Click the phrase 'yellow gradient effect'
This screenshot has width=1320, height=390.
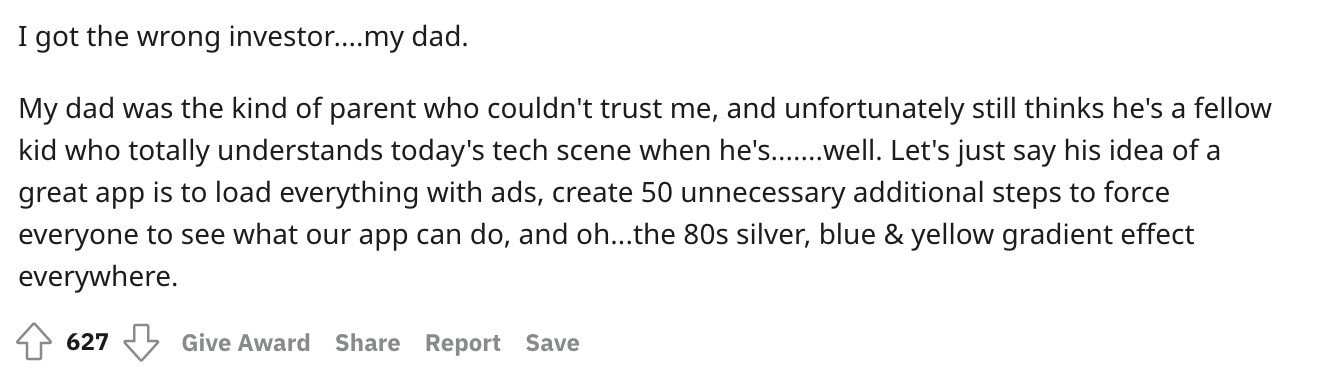pyautogui.click(x=1059, y=236)
